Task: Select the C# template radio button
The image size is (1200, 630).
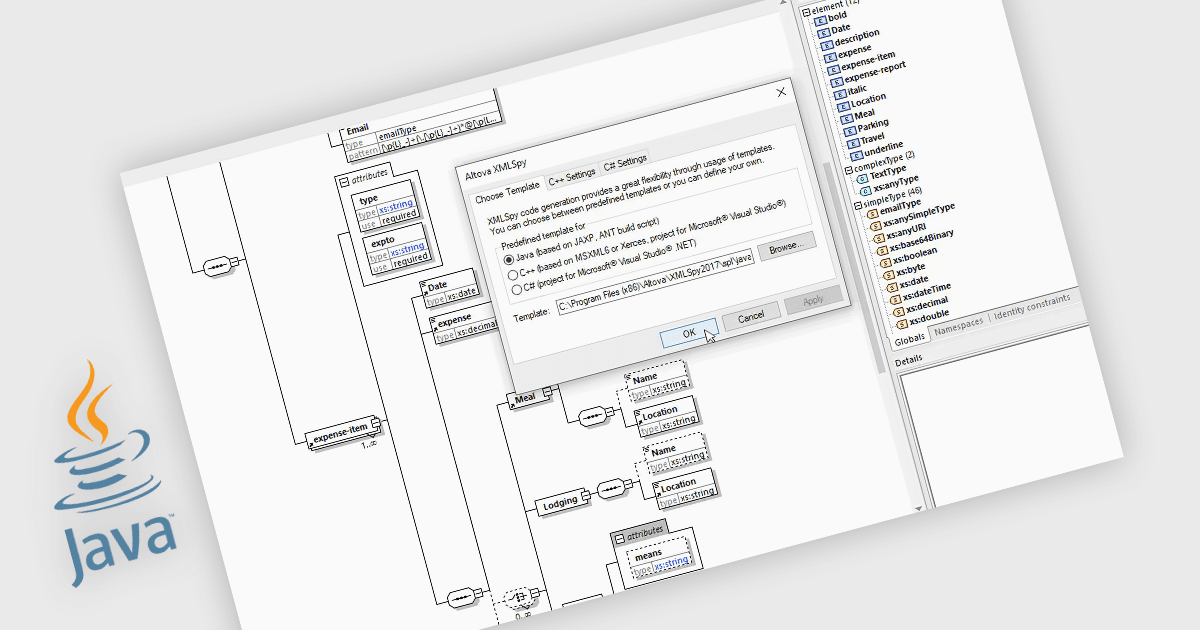Action: point(516,290)
